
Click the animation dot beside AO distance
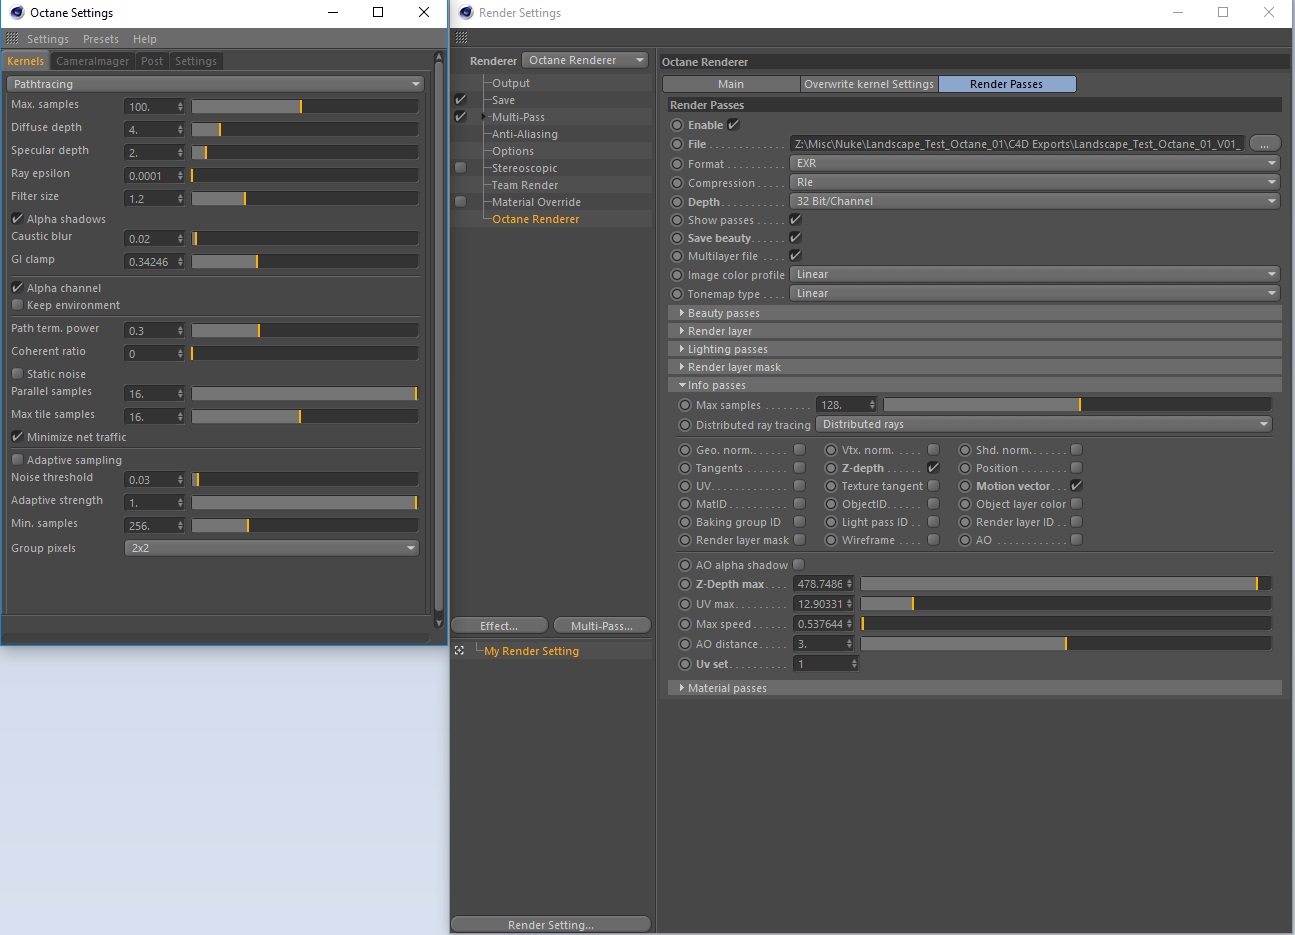(x=685, y=644)
